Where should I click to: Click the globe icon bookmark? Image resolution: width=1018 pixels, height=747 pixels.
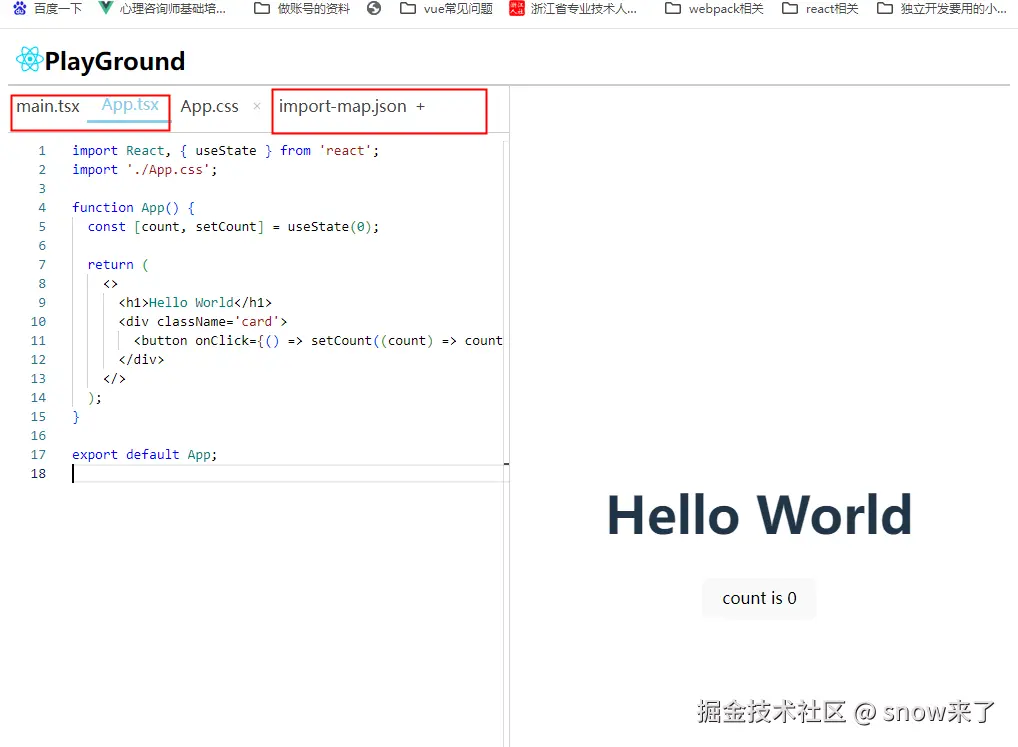coord(374,8)
